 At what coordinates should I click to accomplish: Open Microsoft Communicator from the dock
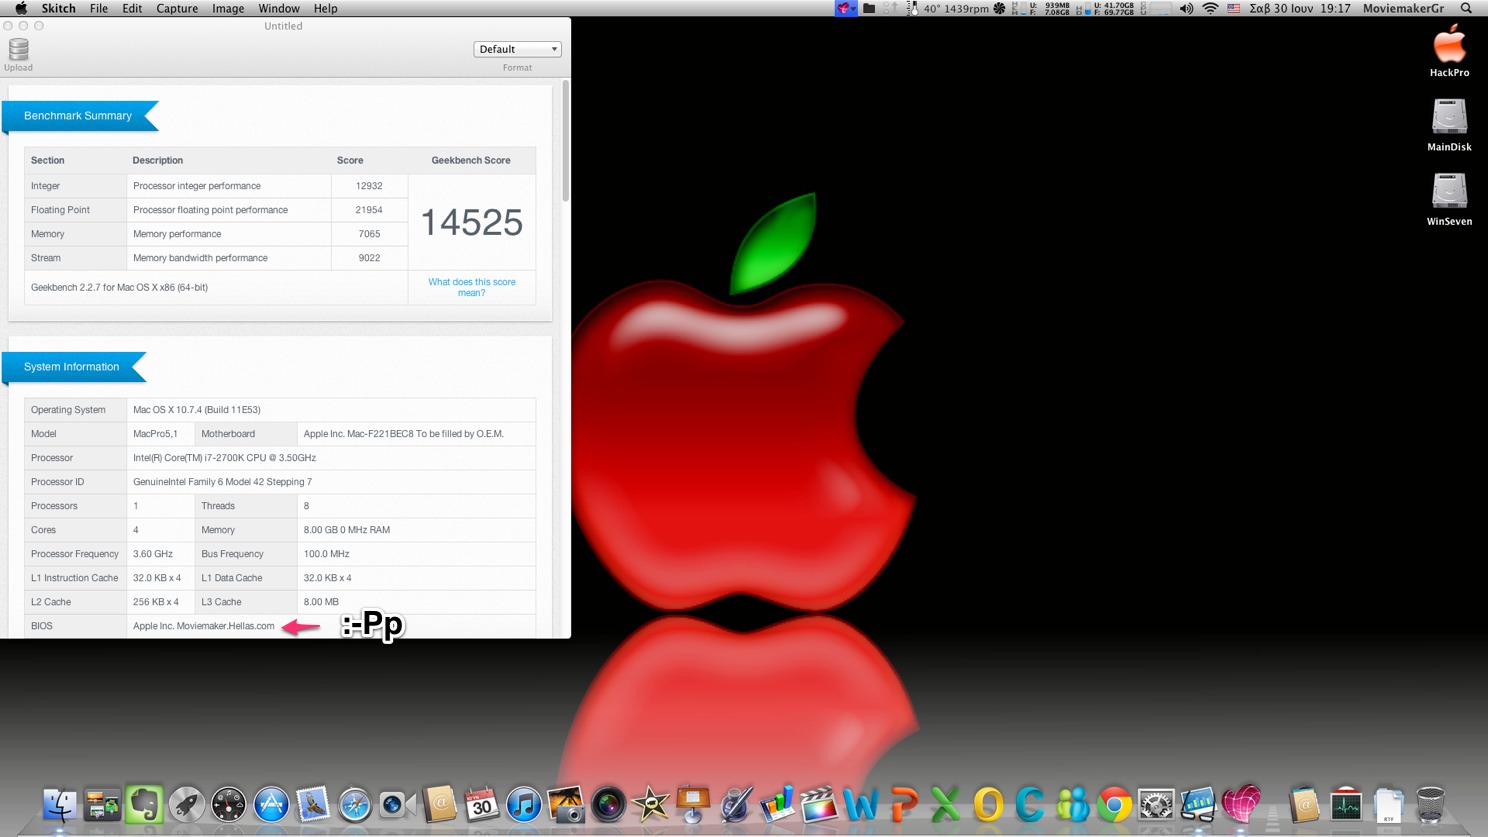(x=1030, y=804)
